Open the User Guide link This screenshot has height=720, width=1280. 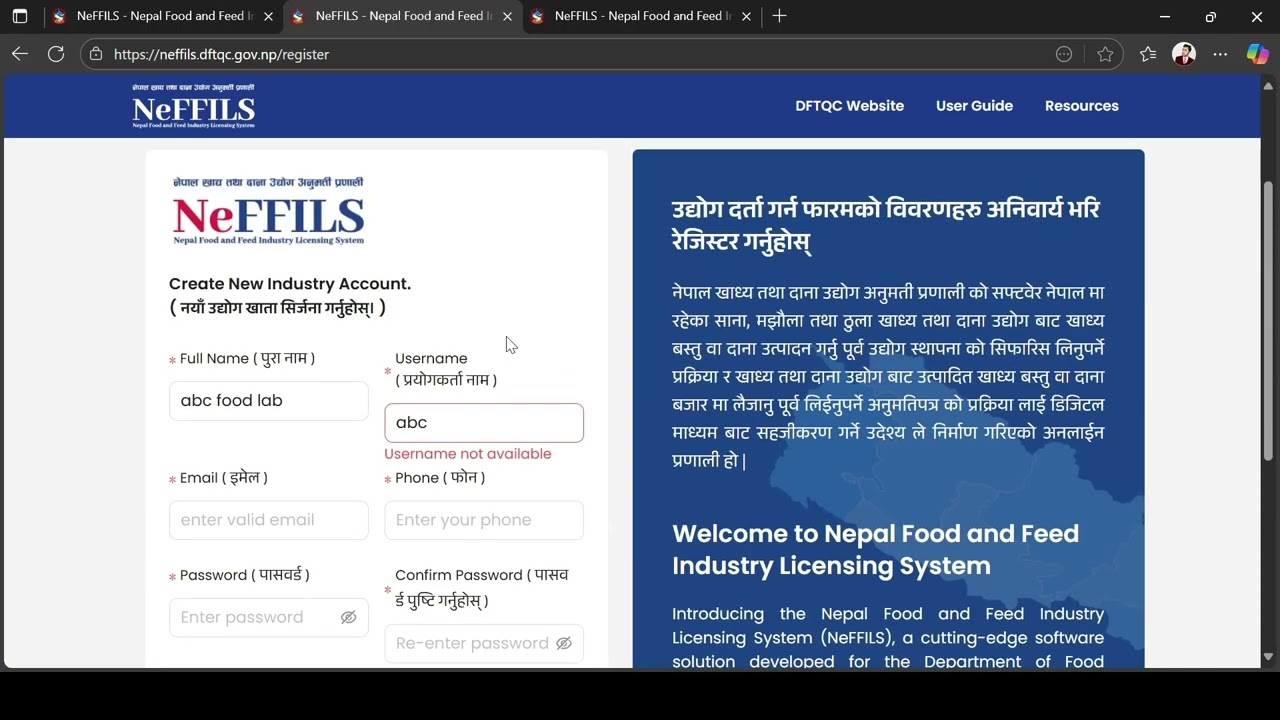point(974,106)
